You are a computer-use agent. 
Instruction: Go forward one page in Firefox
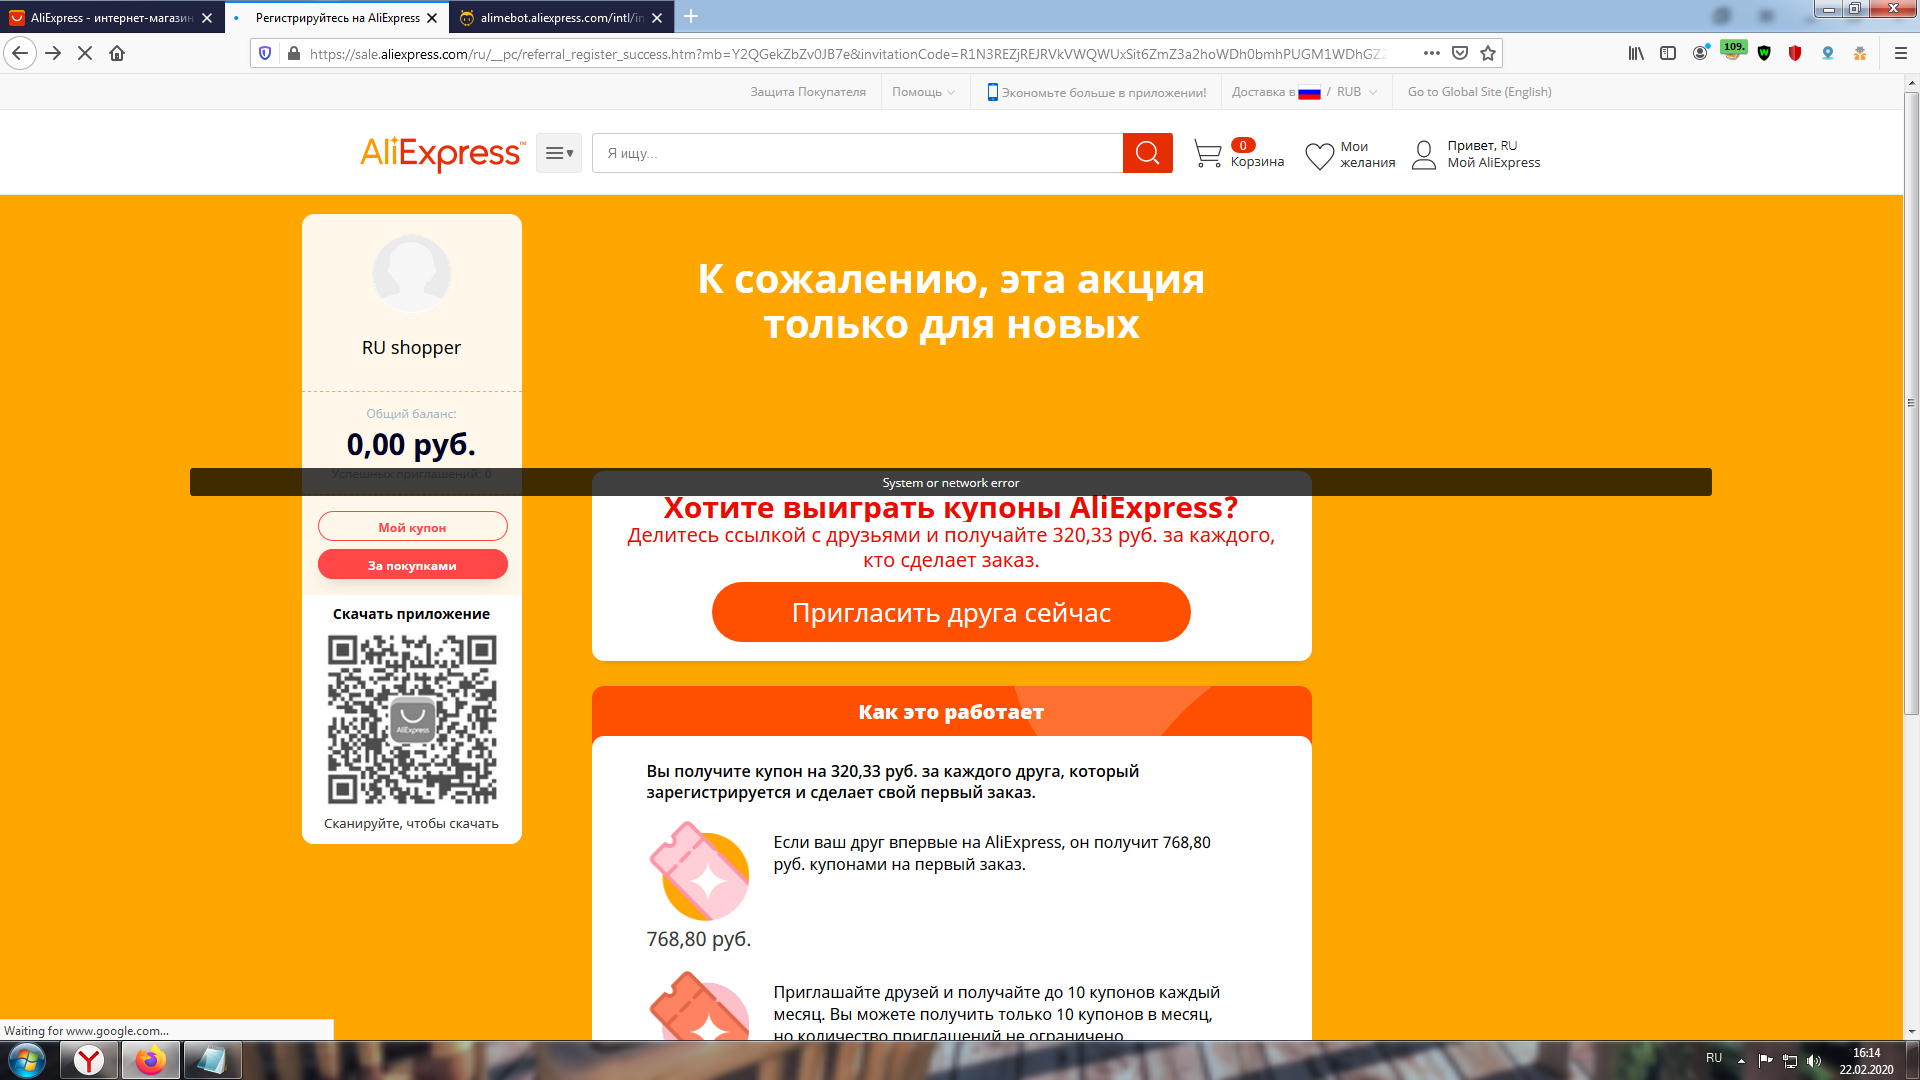[x=53, y=53]
